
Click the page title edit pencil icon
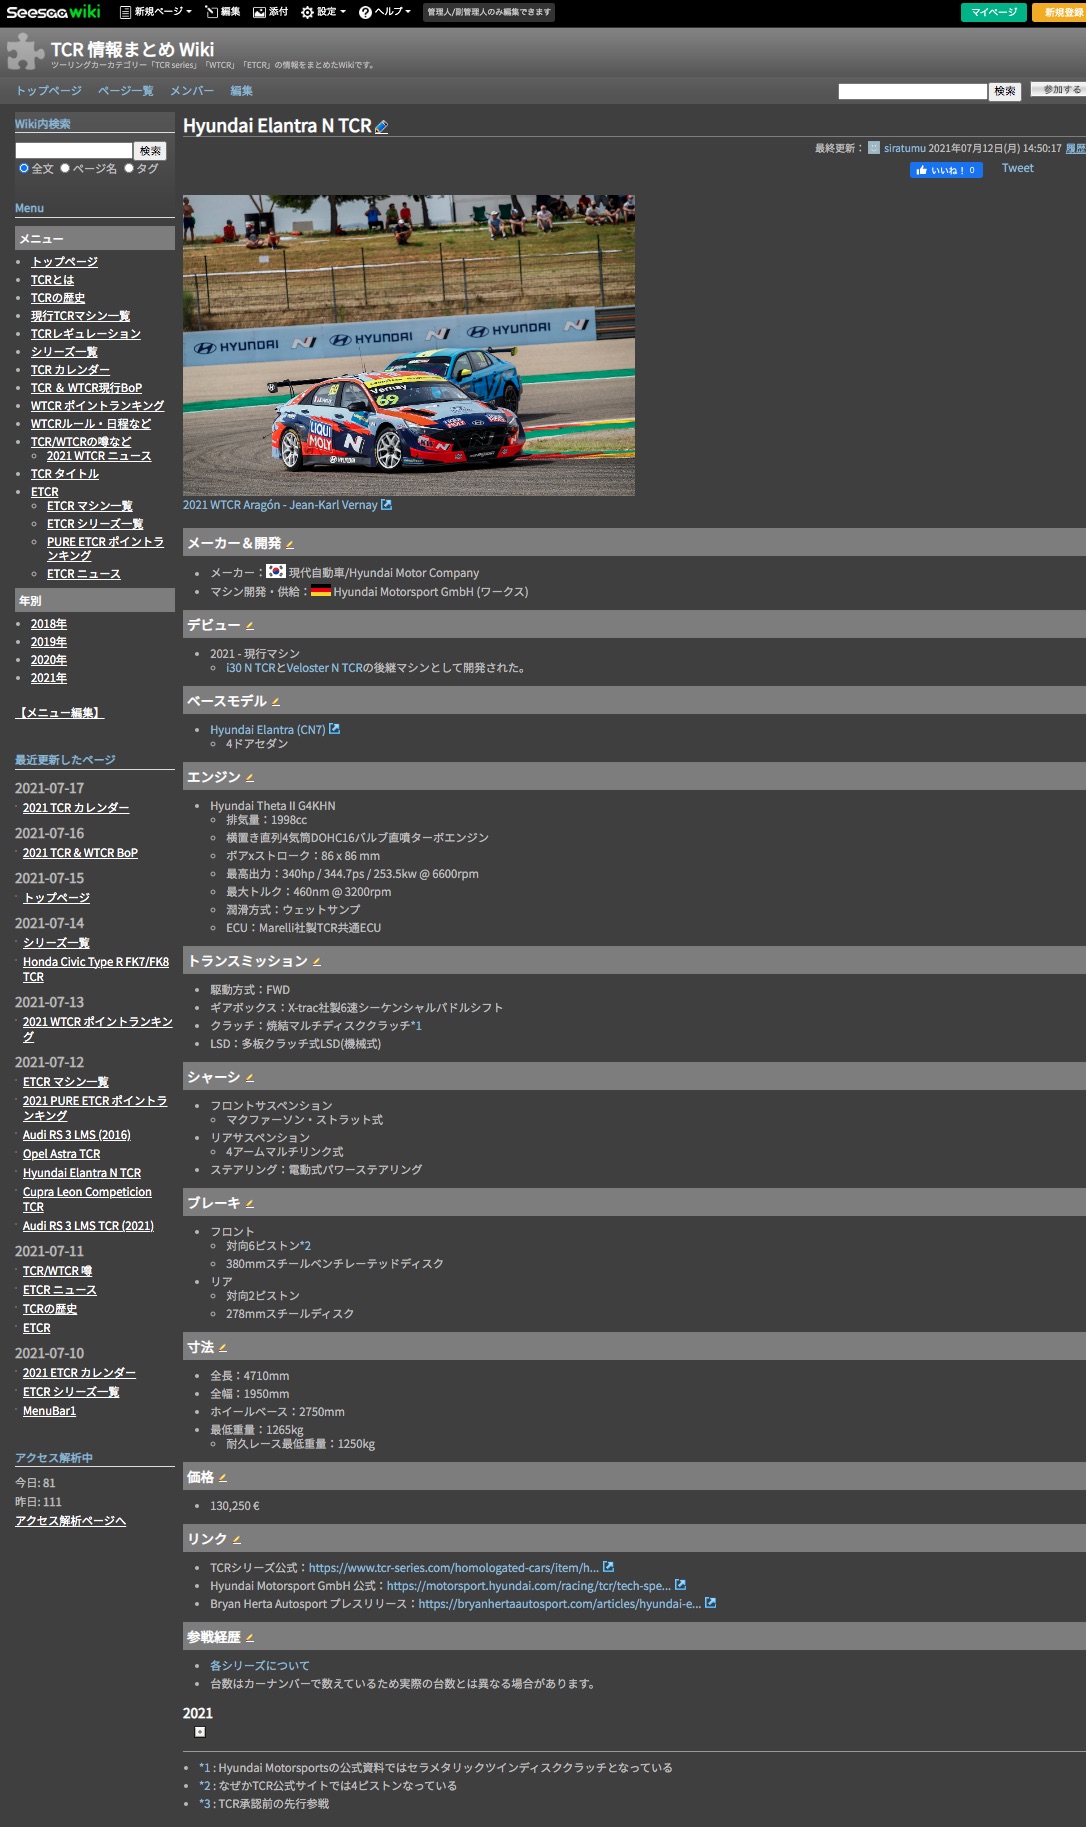point(381,127)
